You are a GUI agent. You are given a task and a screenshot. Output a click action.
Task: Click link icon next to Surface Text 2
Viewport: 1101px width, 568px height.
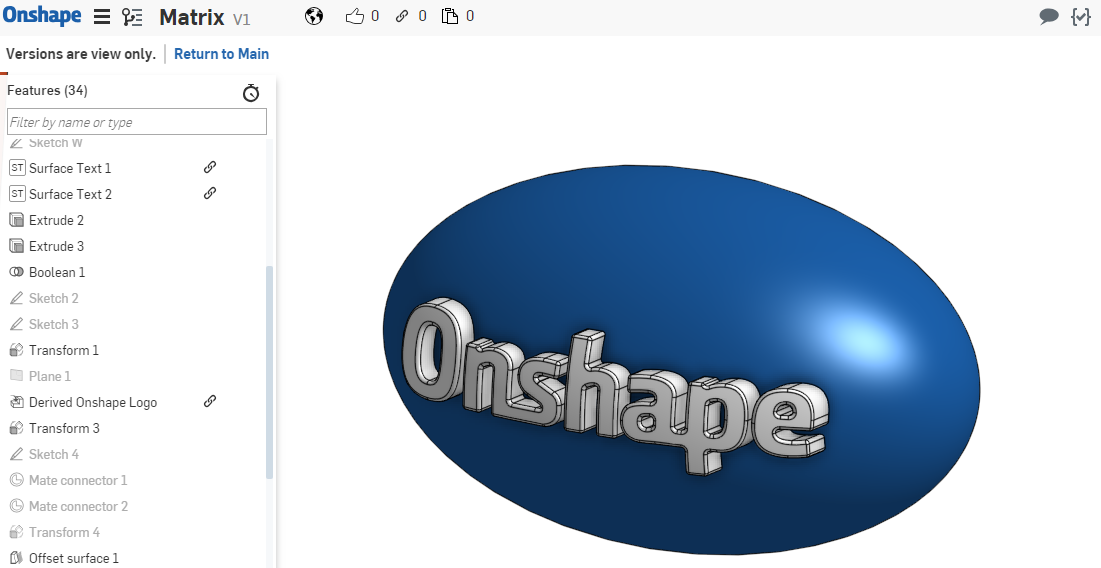[210, 193]
